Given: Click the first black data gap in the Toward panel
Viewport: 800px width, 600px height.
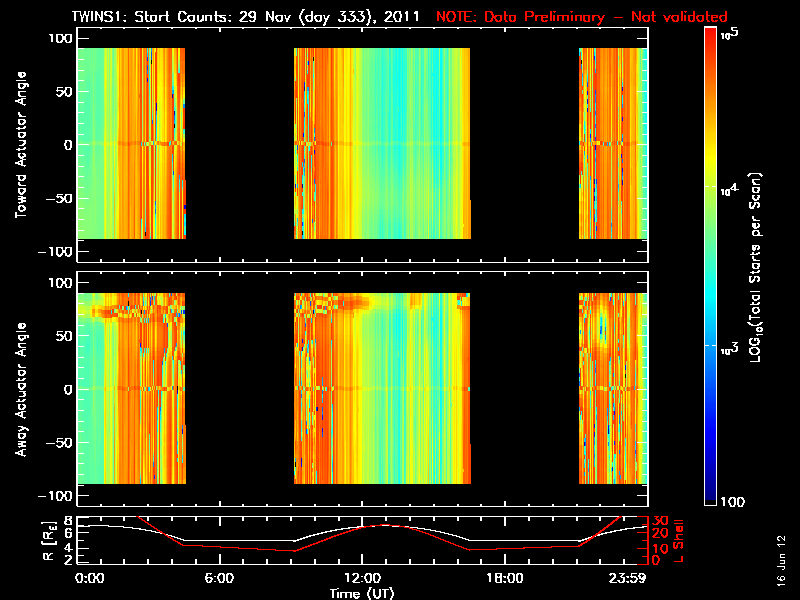Looking at the screenshot, I should point(239,144).
